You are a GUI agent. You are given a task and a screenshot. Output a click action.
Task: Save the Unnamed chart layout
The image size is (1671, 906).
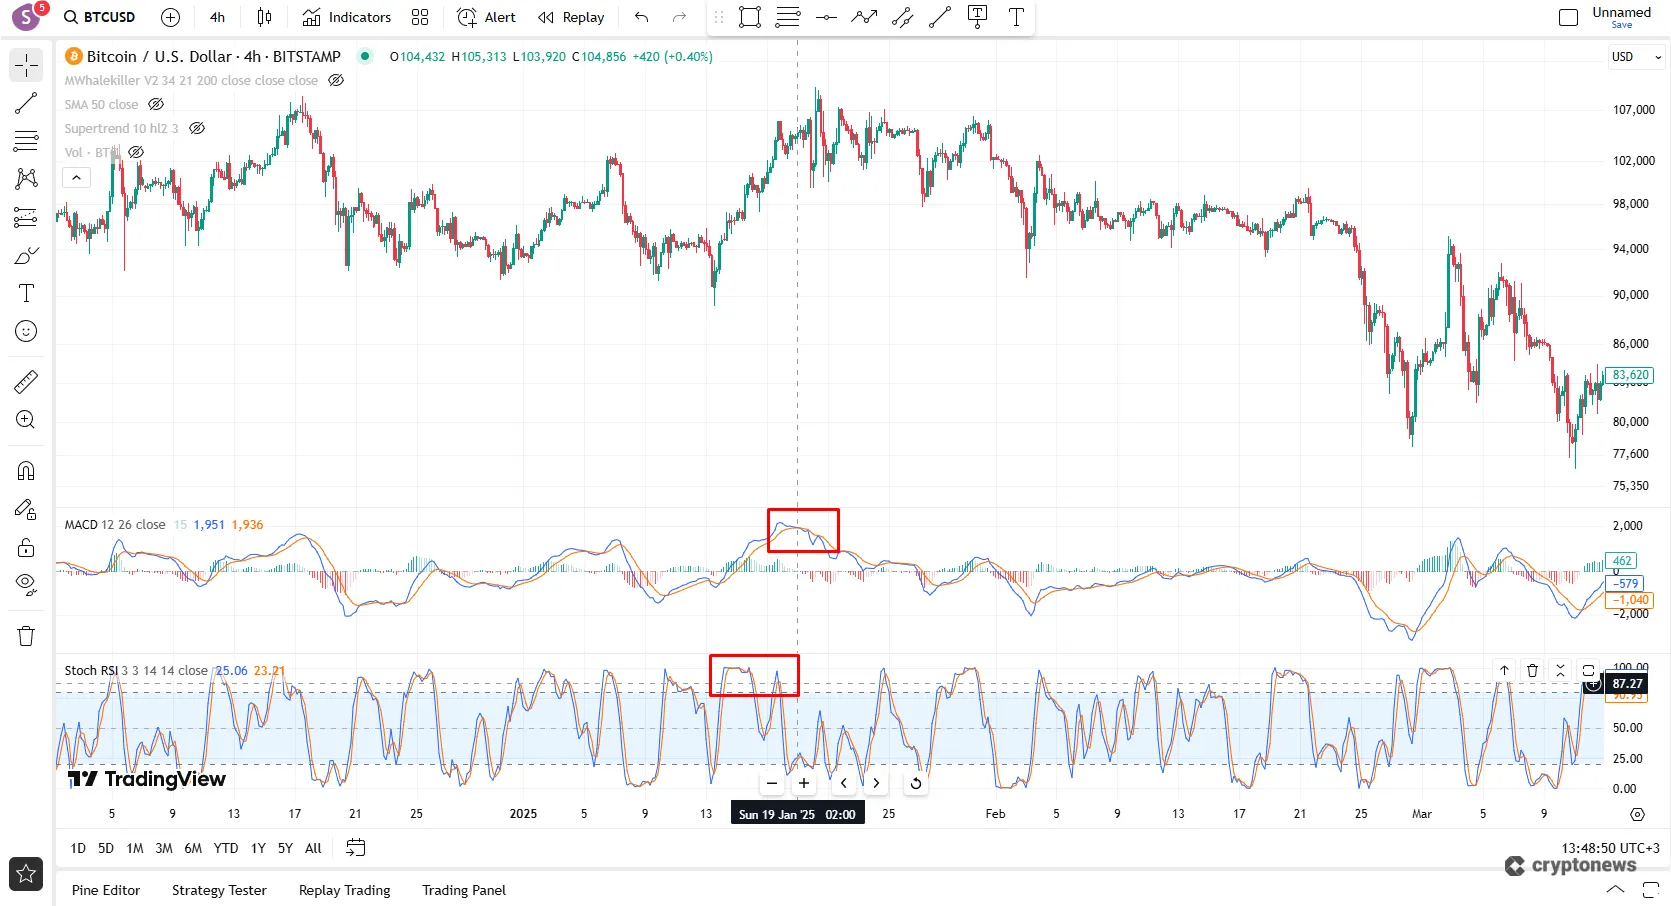click(1622, 24)
